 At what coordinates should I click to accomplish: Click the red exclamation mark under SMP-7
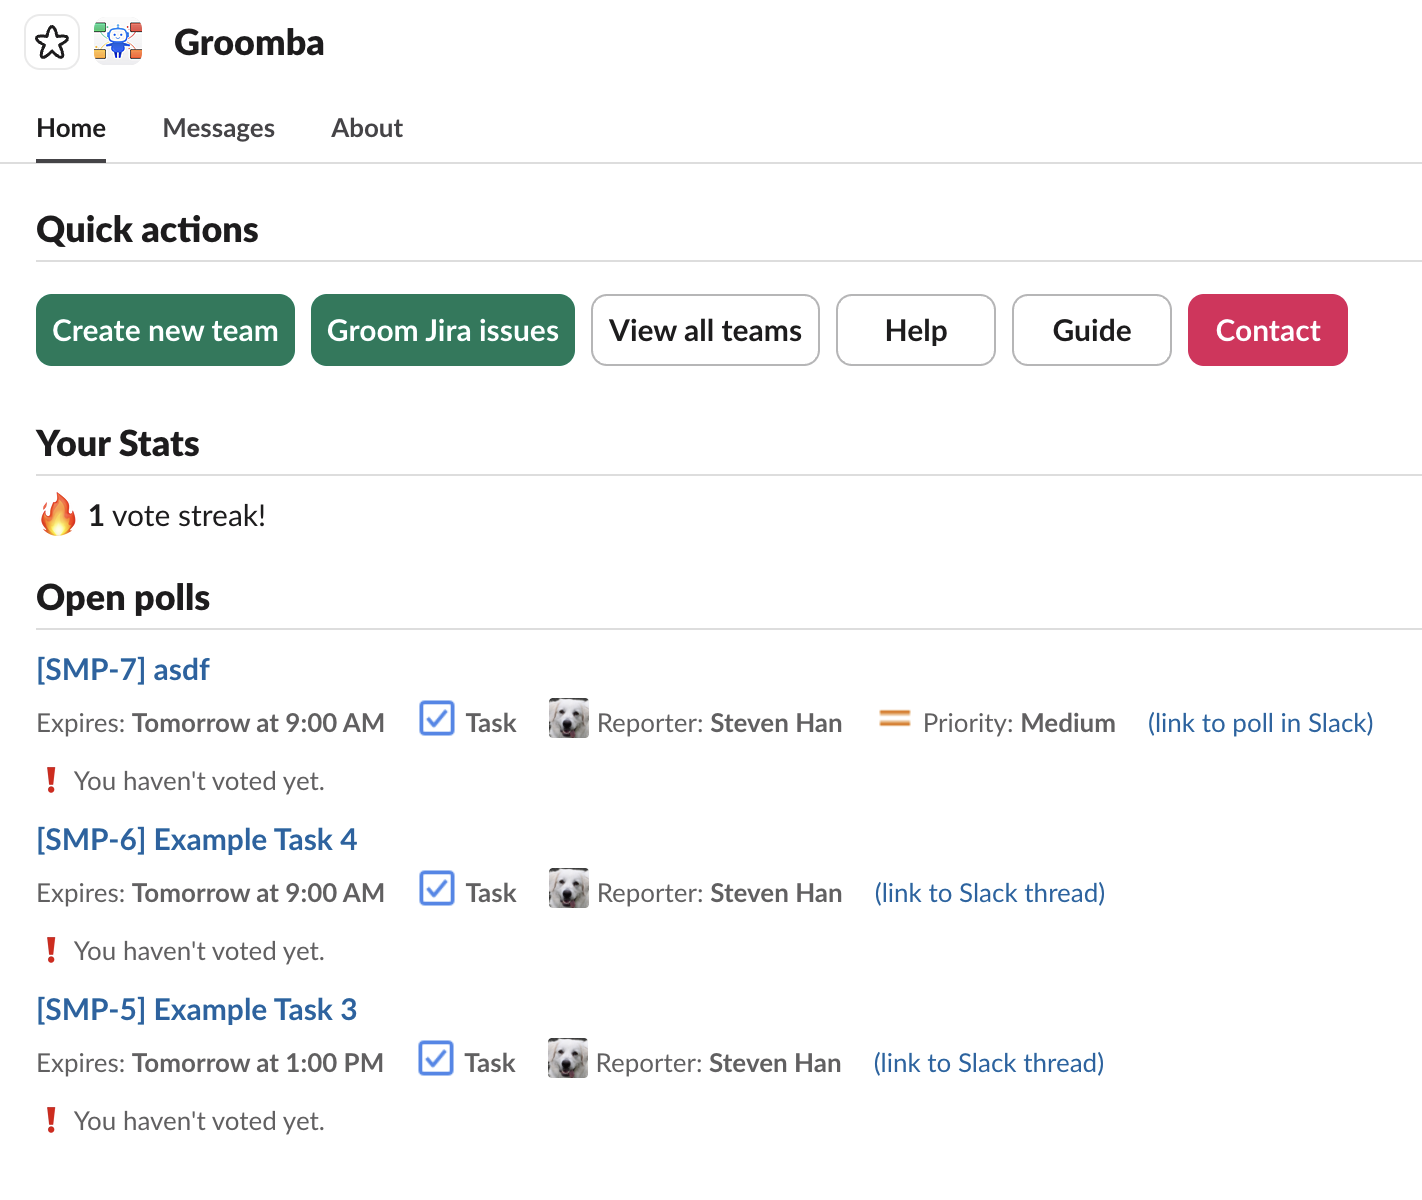pos(51,780)
